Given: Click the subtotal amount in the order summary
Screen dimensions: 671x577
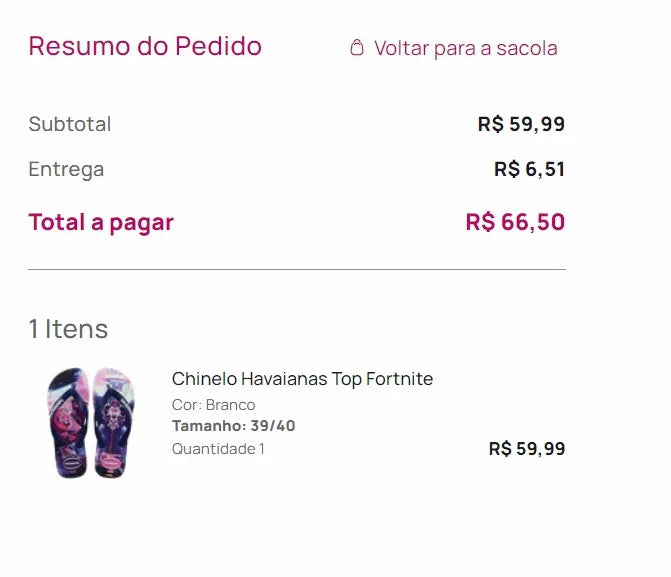Looking at the screenshot, I should coord(521,124).
